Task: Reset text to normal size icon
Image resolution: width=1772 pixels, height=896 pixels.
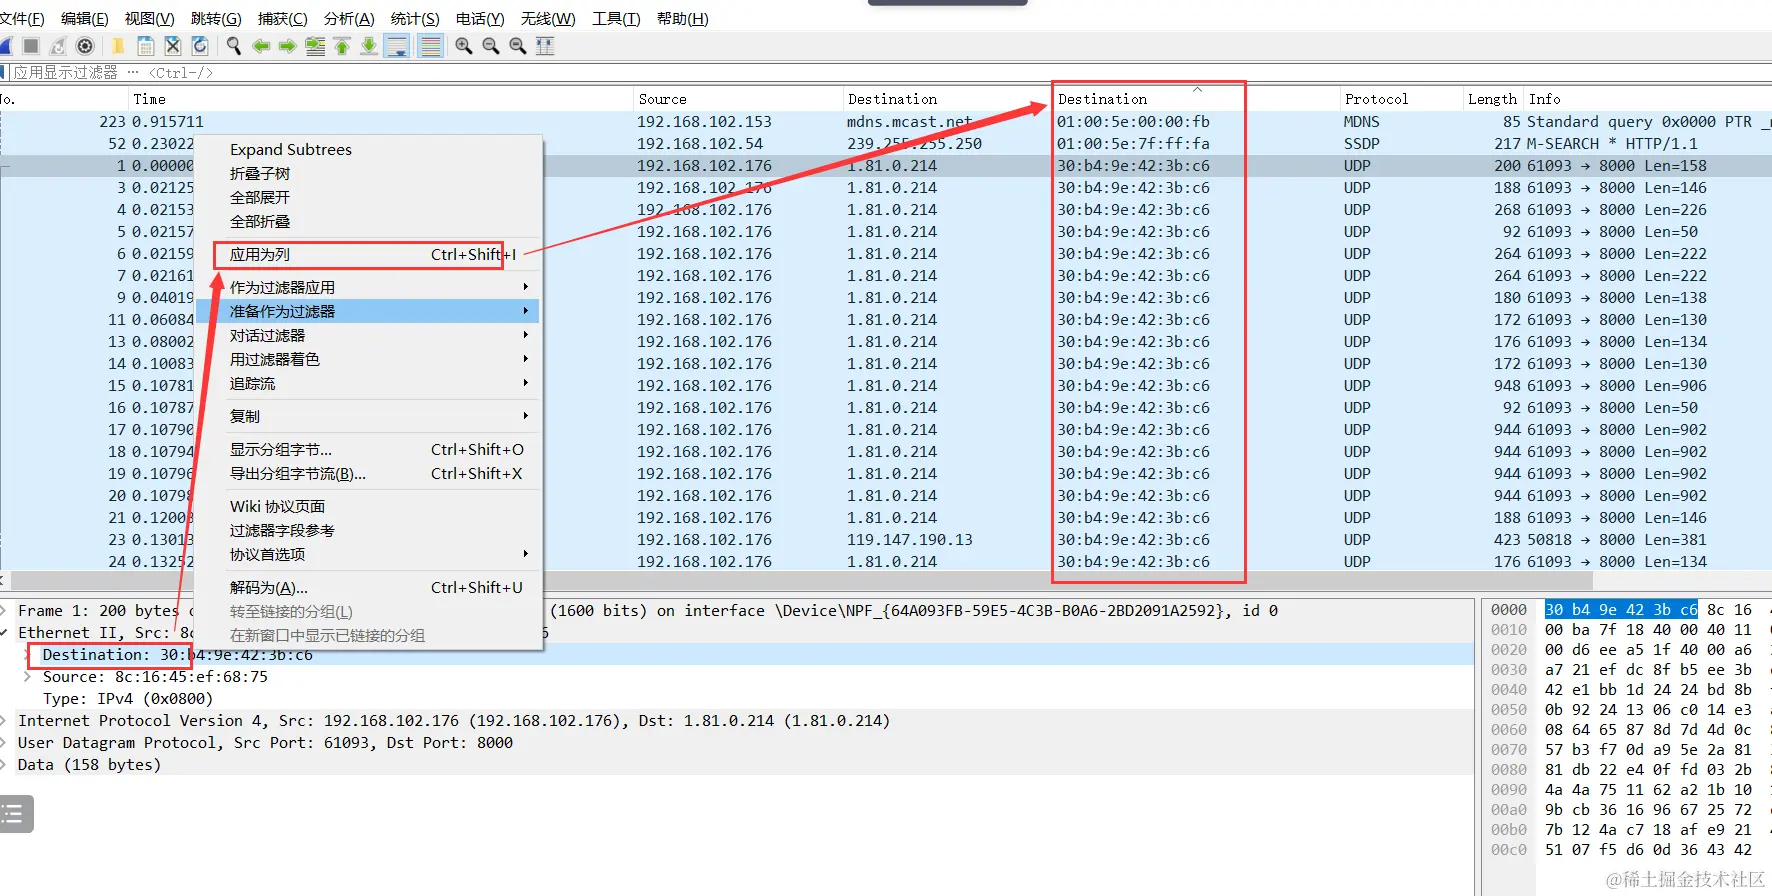Action: click(x=518, y=46)
